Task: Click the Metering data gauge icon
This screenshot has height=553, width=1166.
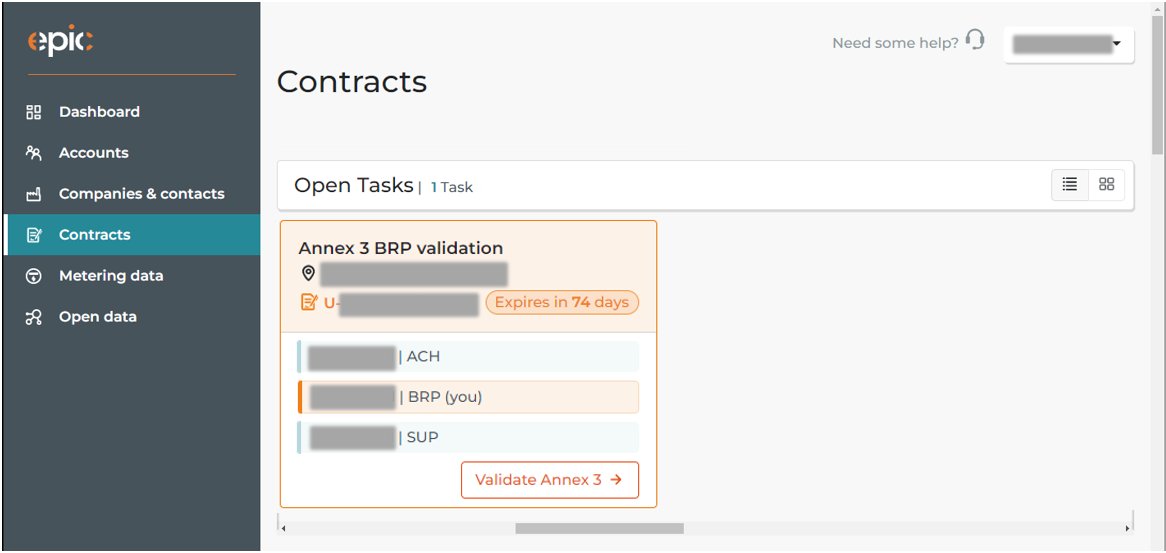Action: tap(33, 276)
